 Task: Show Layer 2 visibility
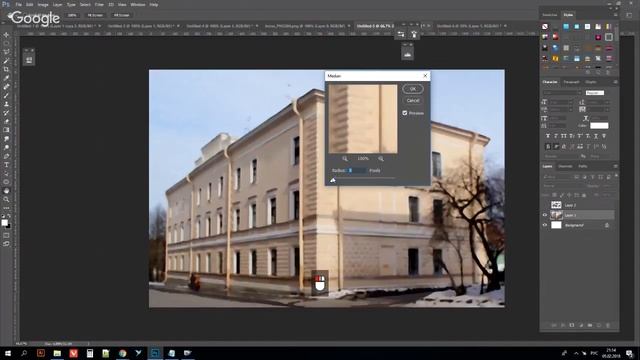[x=544, y=205]
